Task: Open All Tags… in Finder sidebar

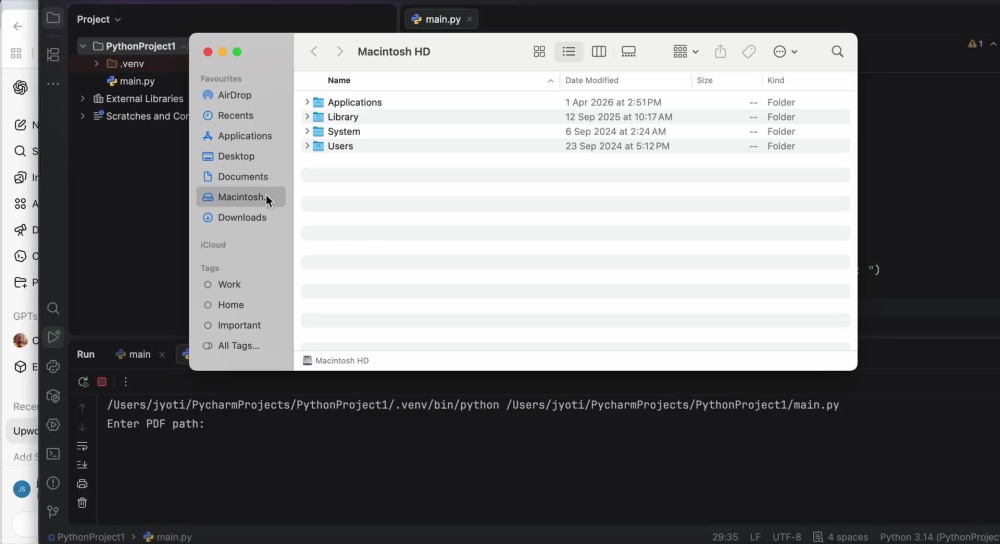Action: (241, 346)
